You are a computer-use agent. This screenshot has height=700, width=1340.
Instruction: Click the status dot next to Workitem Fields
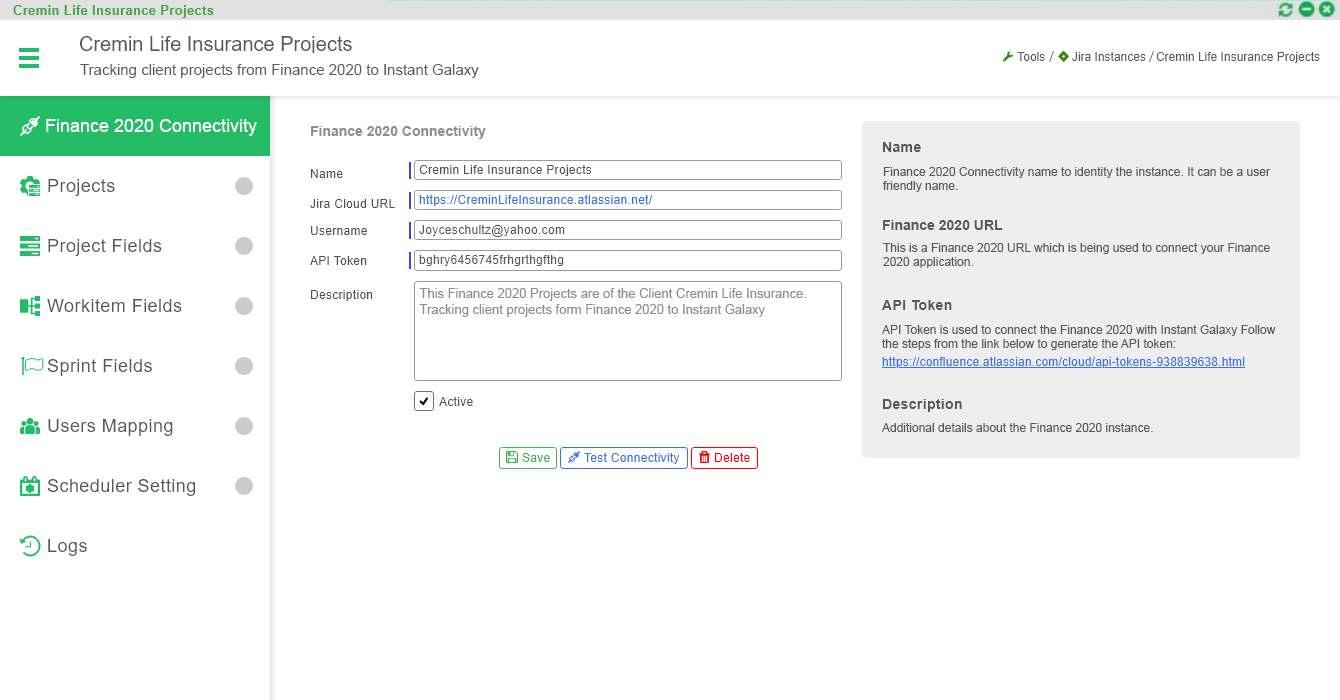click(244, 306)
